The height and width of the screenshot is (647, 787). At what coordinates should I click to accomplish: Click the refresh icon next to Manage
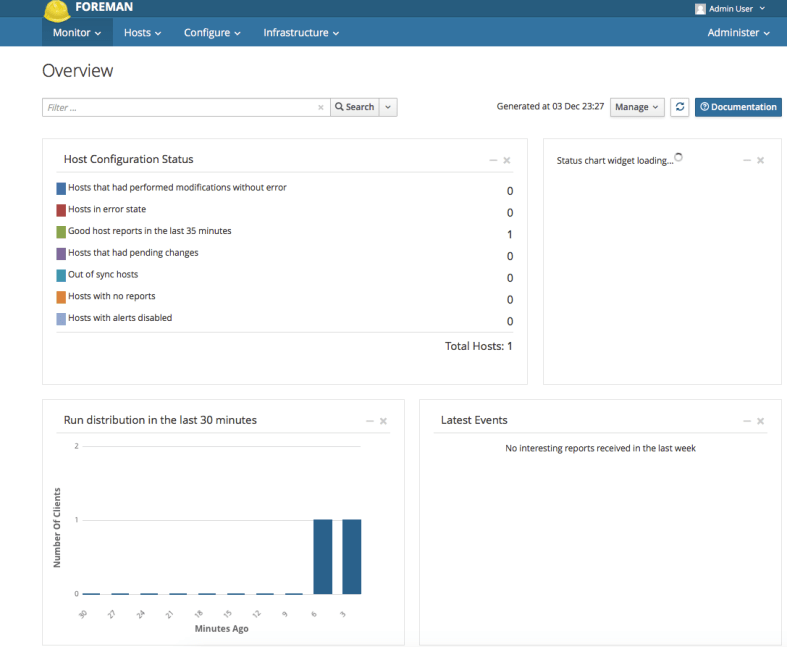[x=680, y=107]
